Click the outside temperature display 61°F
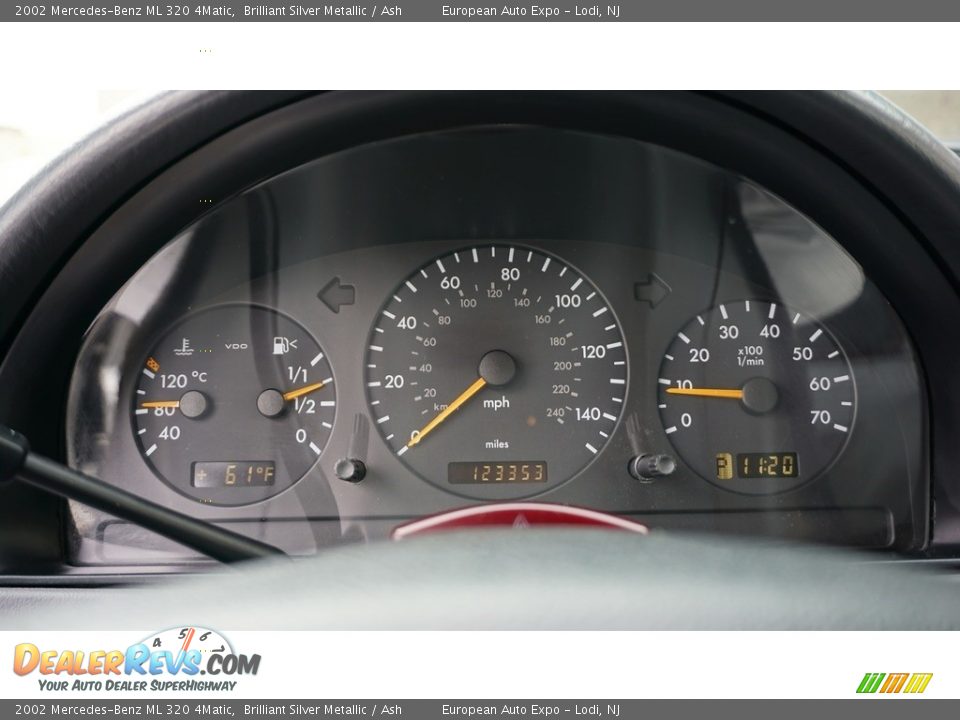 (x=234, y=474)
